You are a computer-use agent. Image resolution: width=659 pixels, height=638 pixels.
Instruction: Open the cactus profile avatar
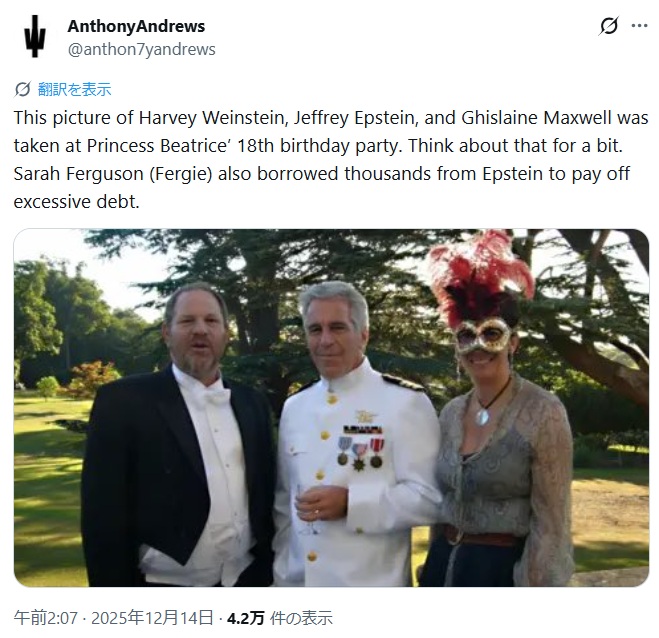[x=35, y=36]
